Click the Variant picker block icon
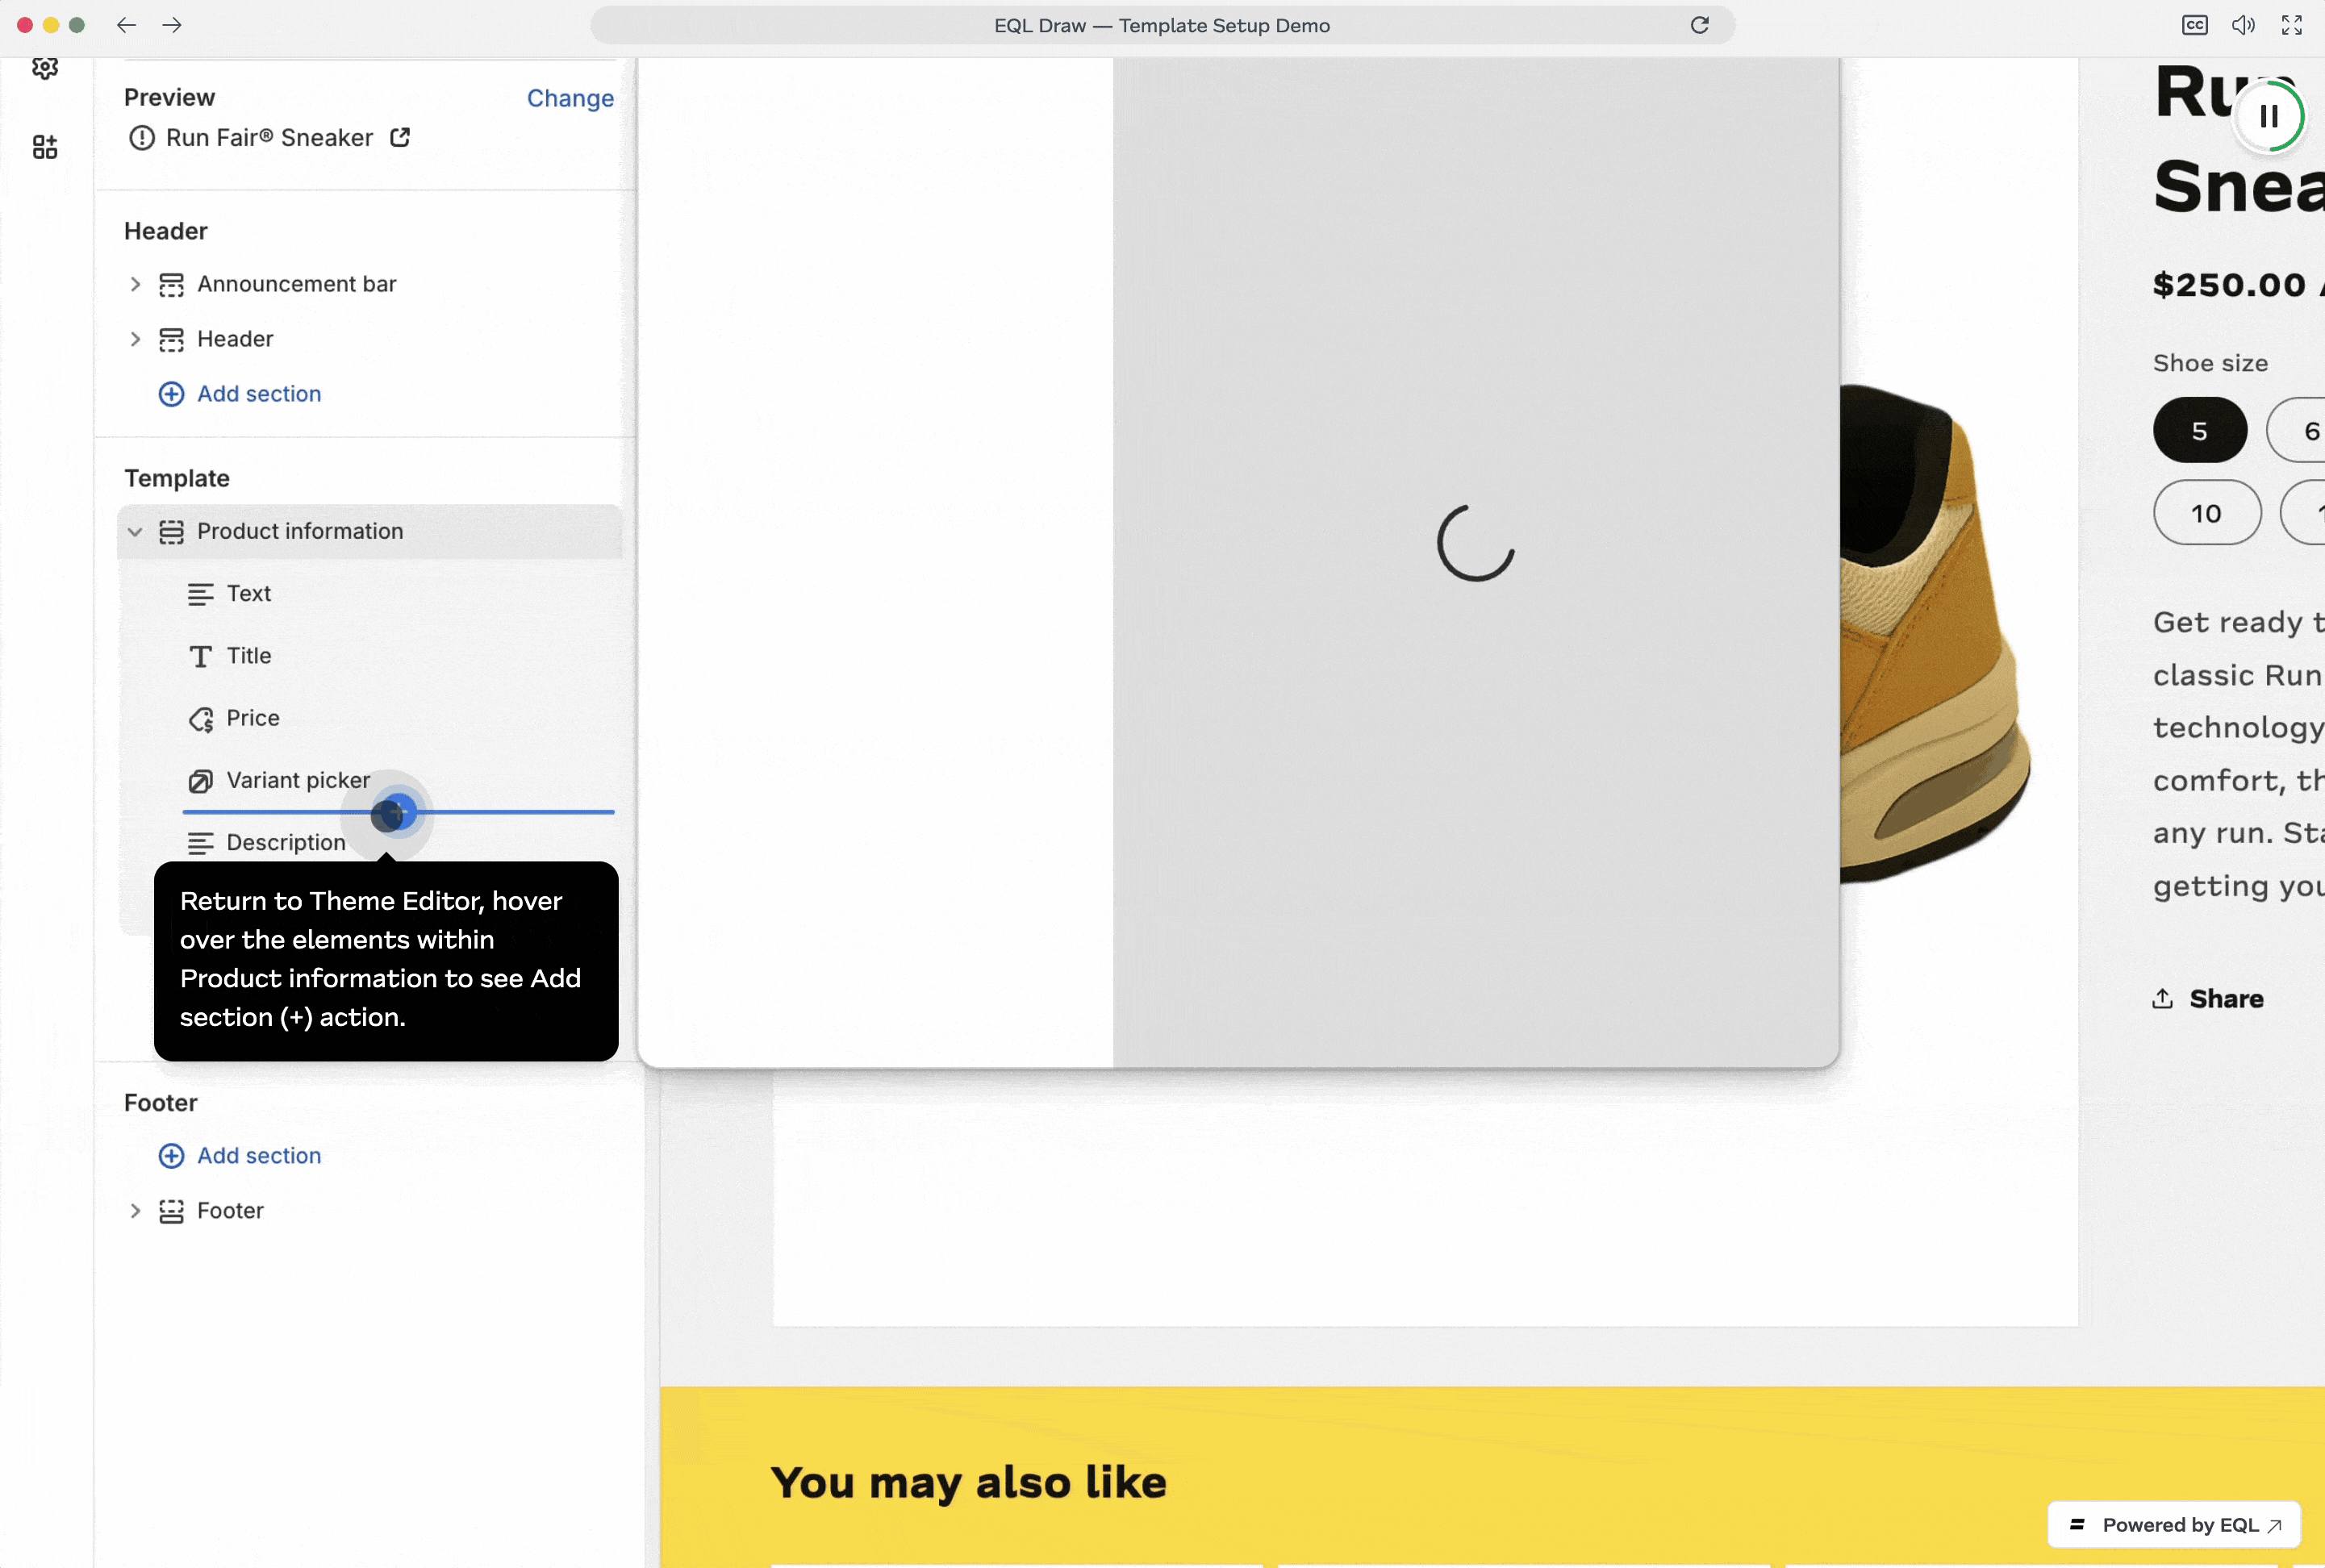The width and height of the screenshot is (2325, 1568). click(x=201, y=781)
